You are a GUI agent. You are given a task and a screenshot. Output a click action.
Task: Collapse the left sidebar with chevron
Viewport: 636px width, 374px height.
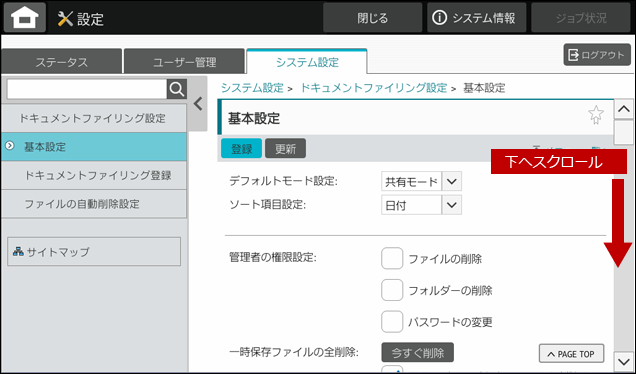pyautogui.click(x=198, y=104)
